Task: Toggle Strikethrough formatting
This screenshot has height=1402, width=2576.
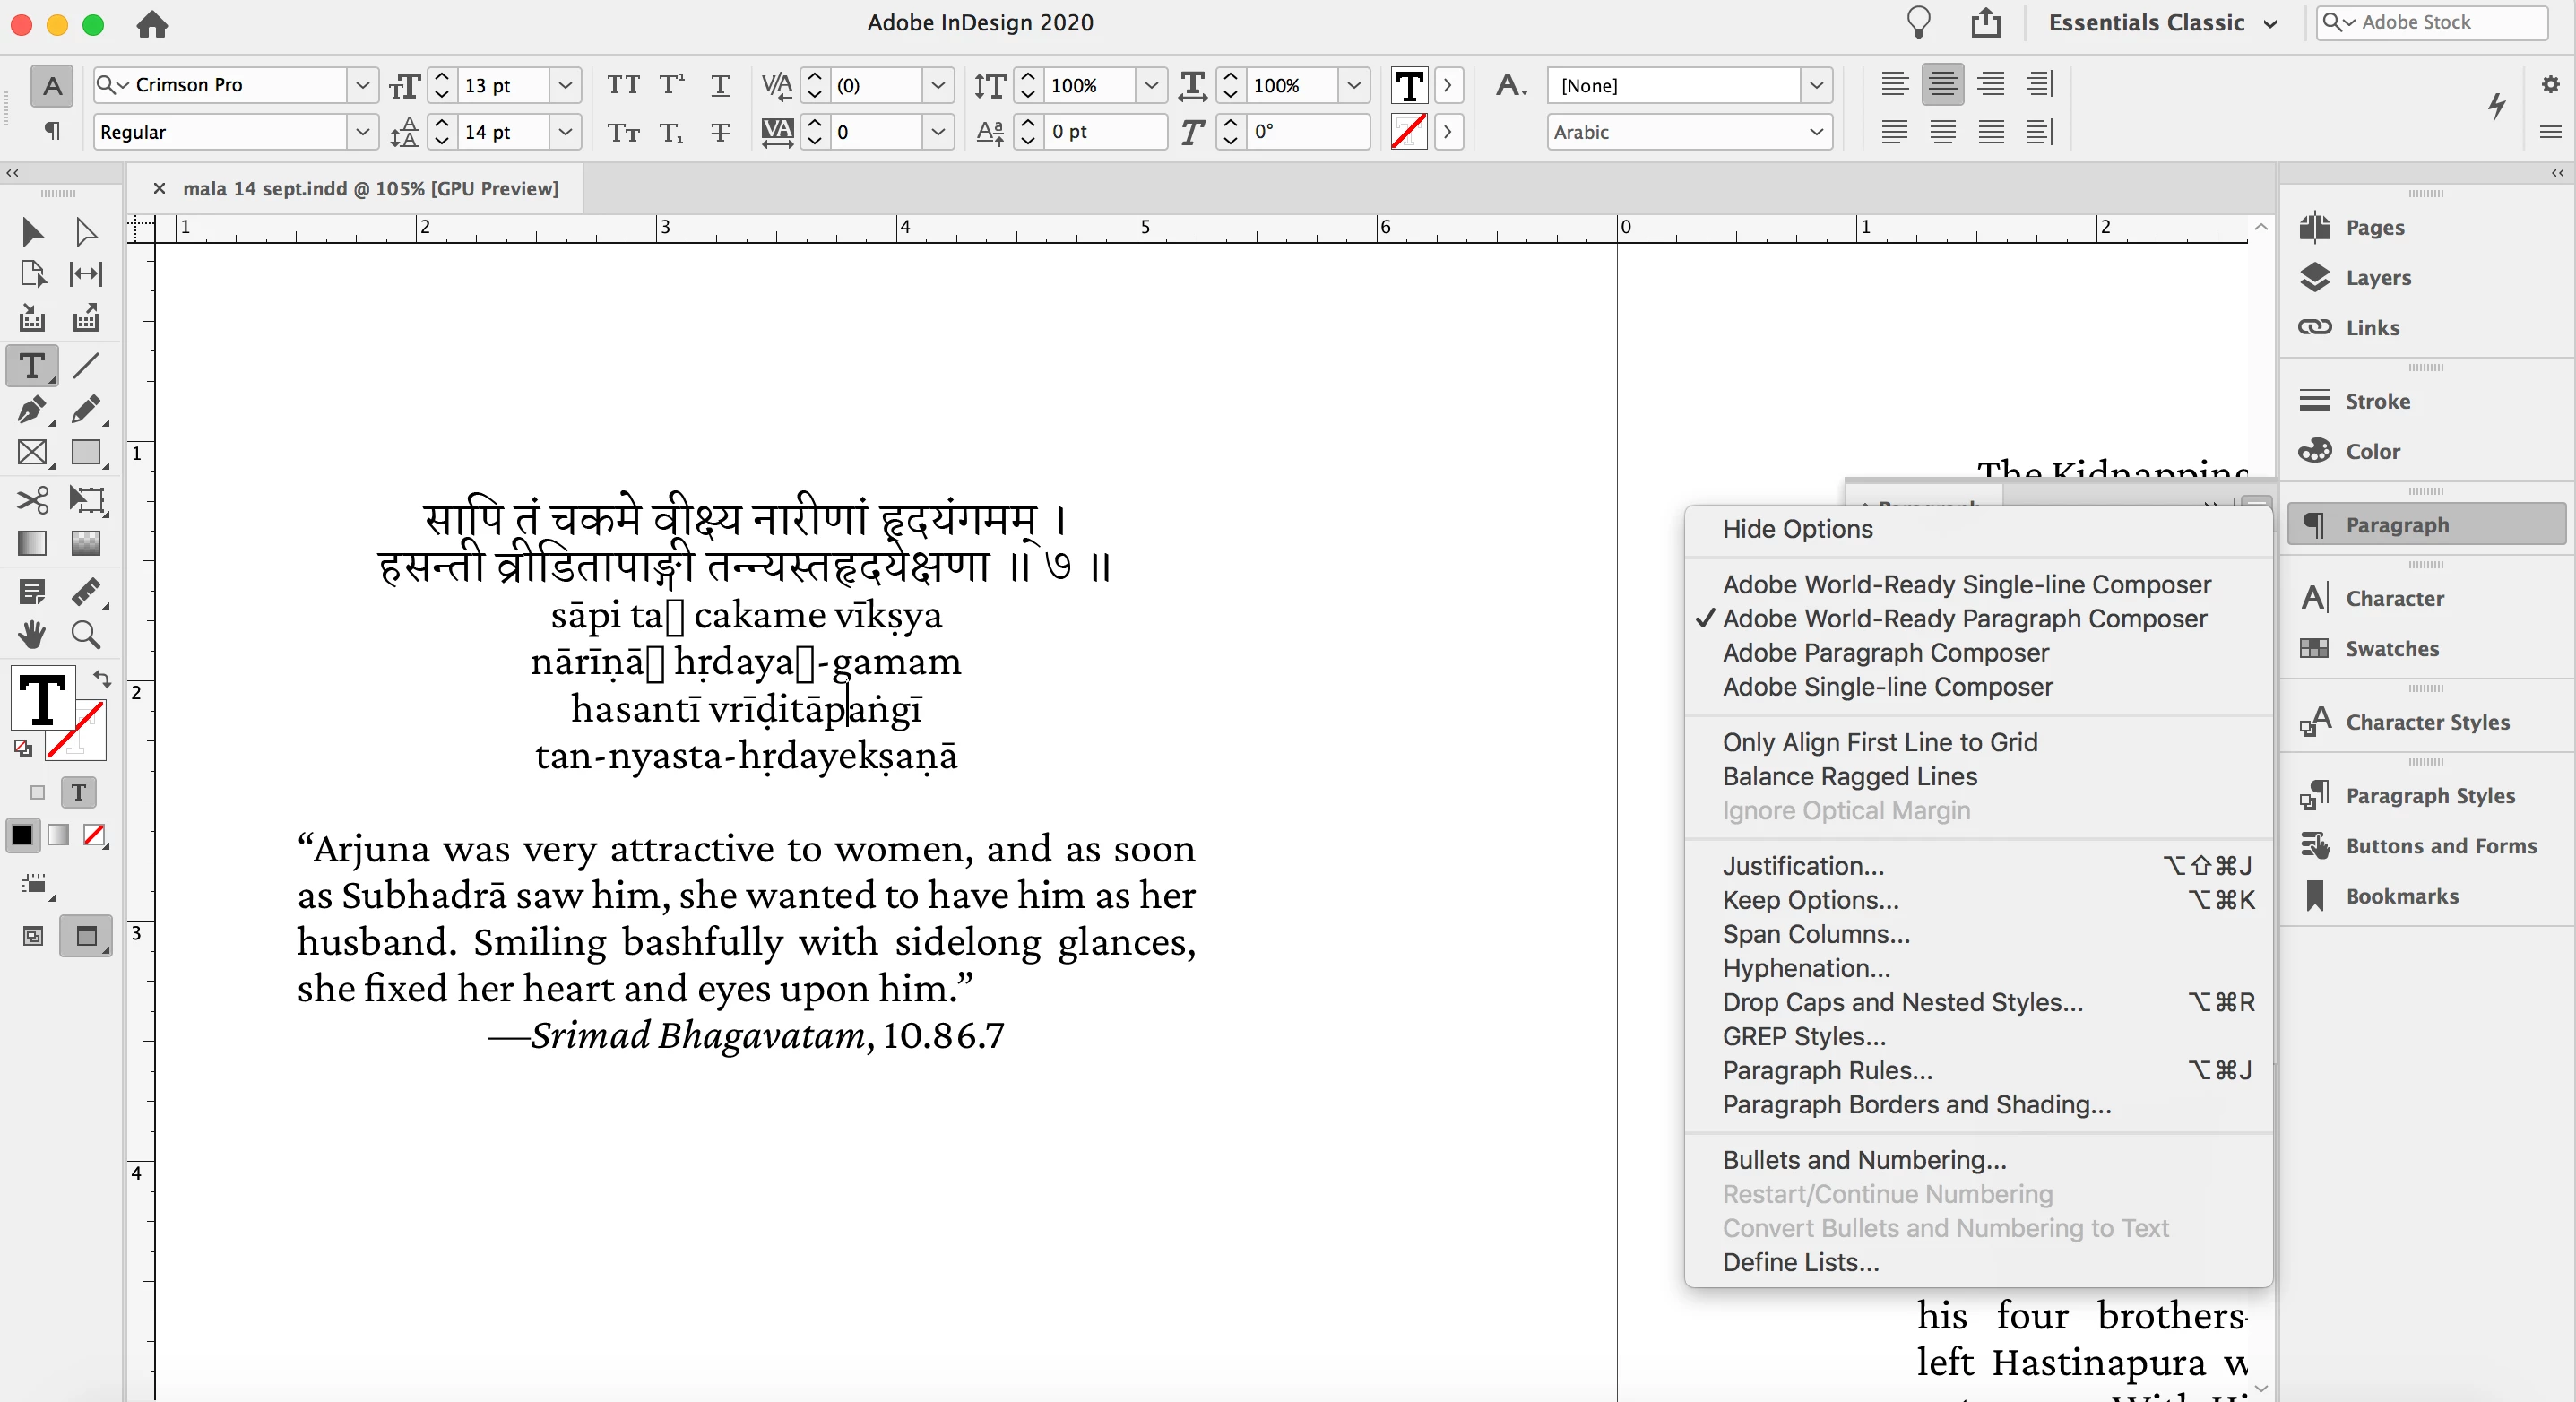Action: pos(720,132)
